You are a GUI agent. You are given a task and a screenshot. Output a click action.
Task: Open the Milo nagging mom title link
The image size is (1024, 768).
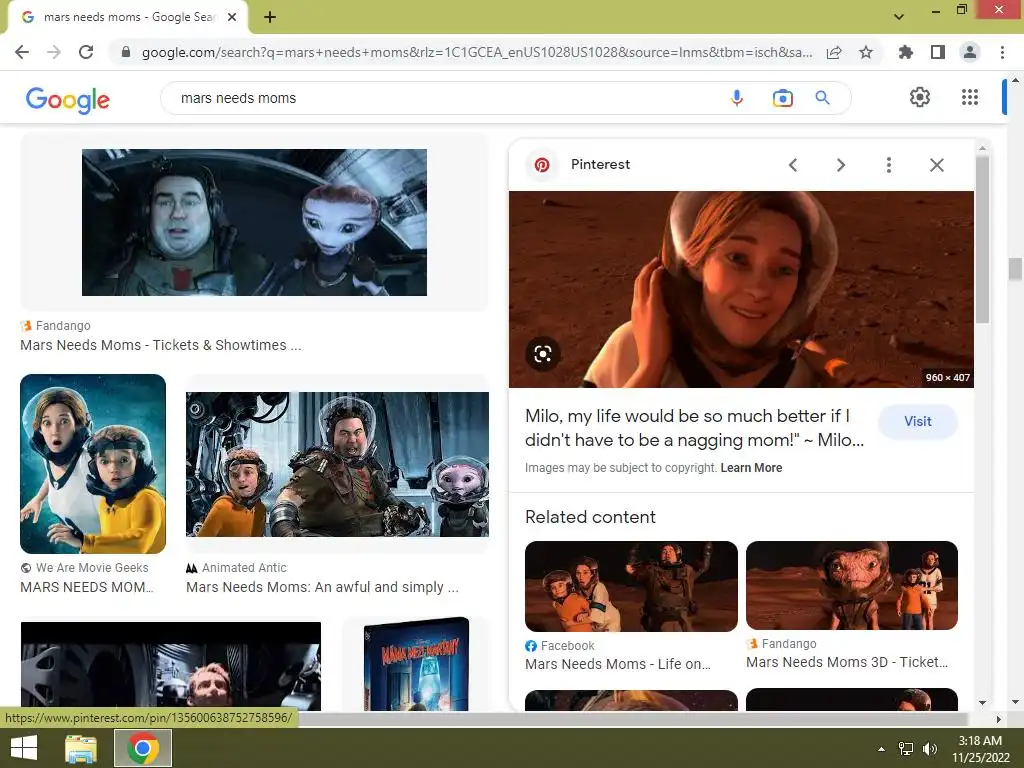coord(694,428)
